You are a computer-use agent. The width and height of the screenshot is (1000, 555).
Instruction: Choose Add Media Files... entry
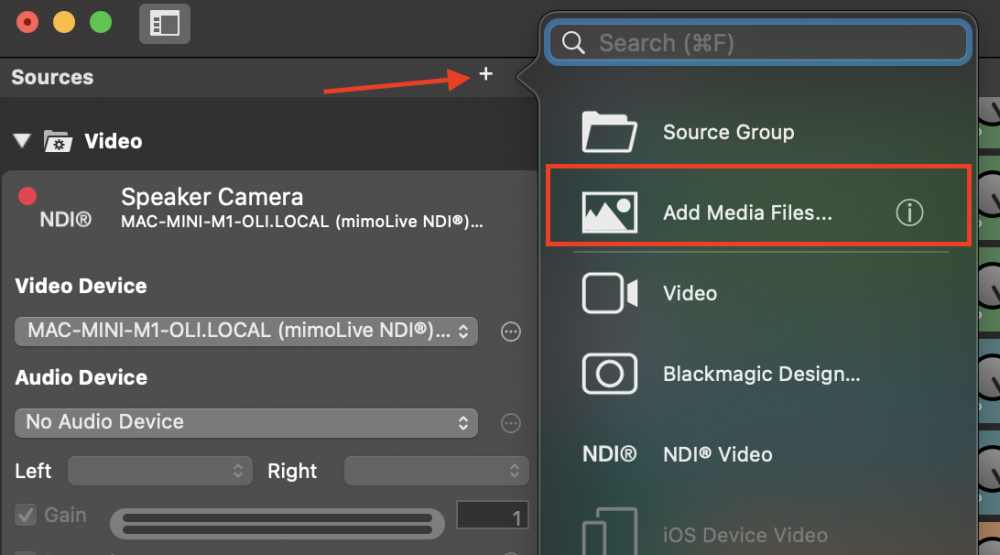pyautogui.click(x=758, y=205)
